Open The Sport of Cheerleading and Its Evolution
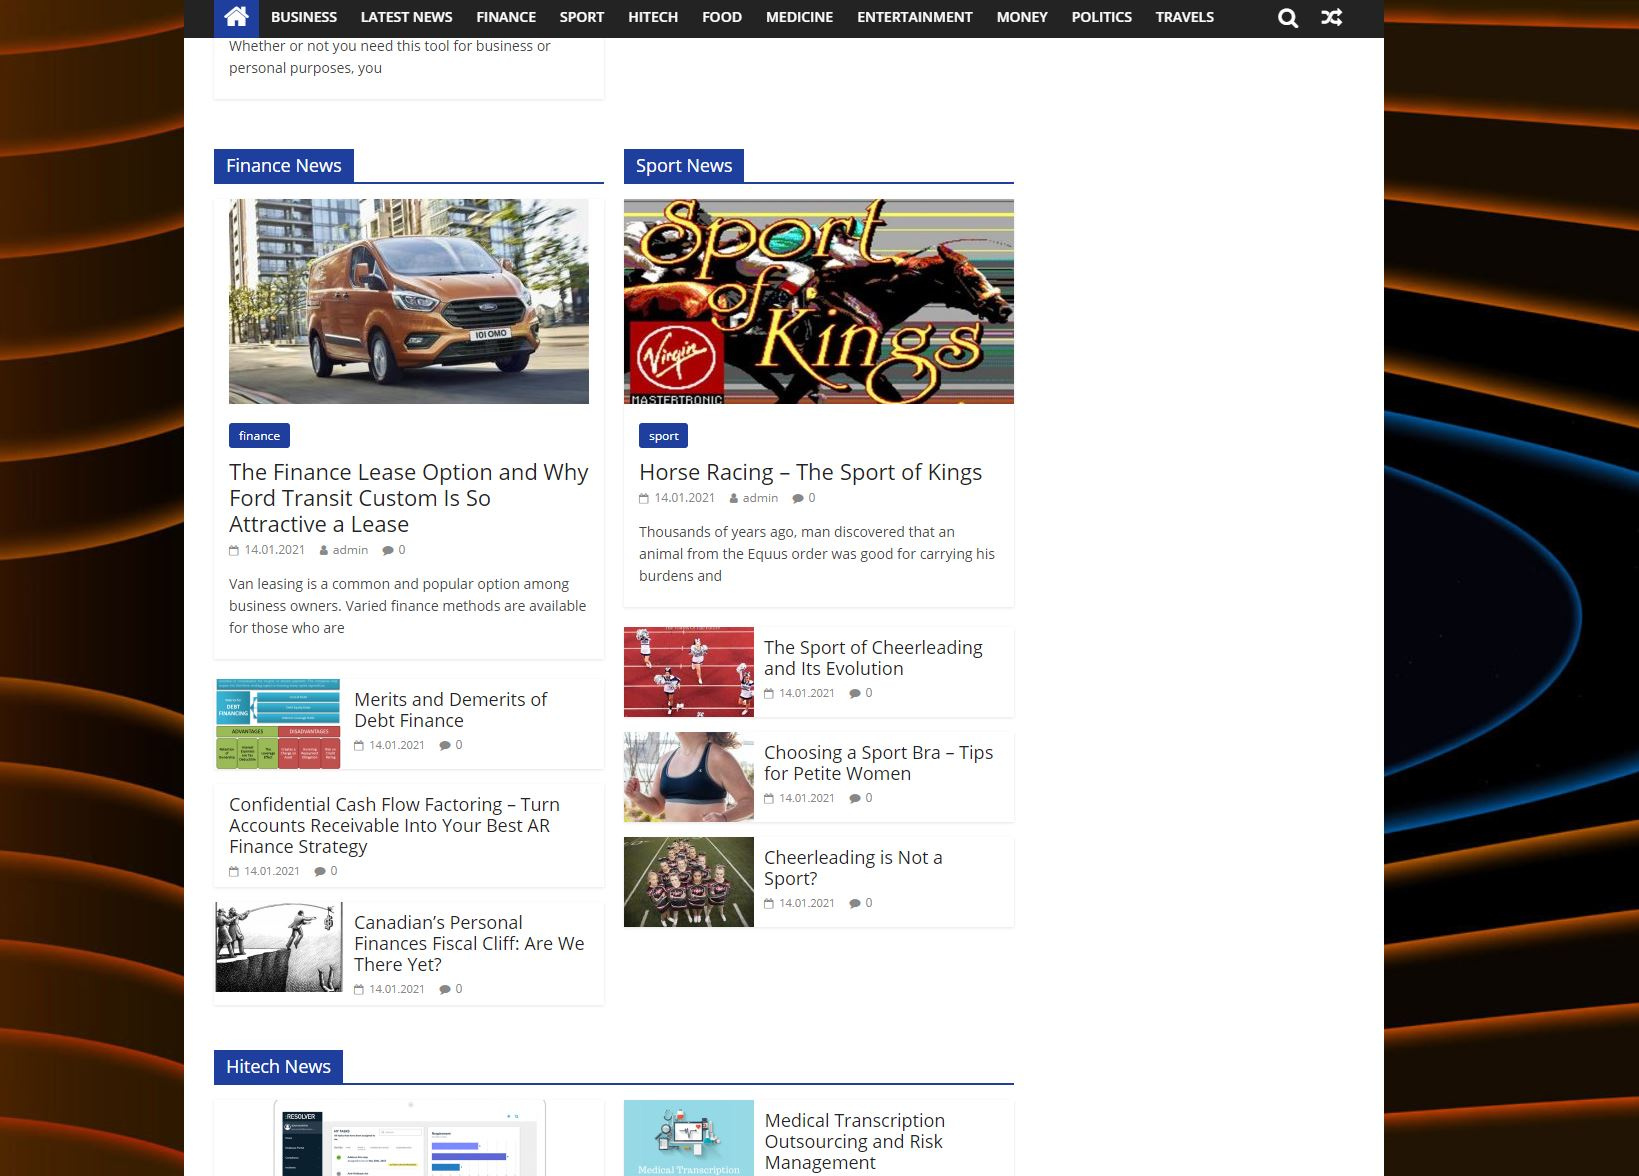Image resolution: width=1639 pixels, height=1176 pixels. tap(873, 658)
